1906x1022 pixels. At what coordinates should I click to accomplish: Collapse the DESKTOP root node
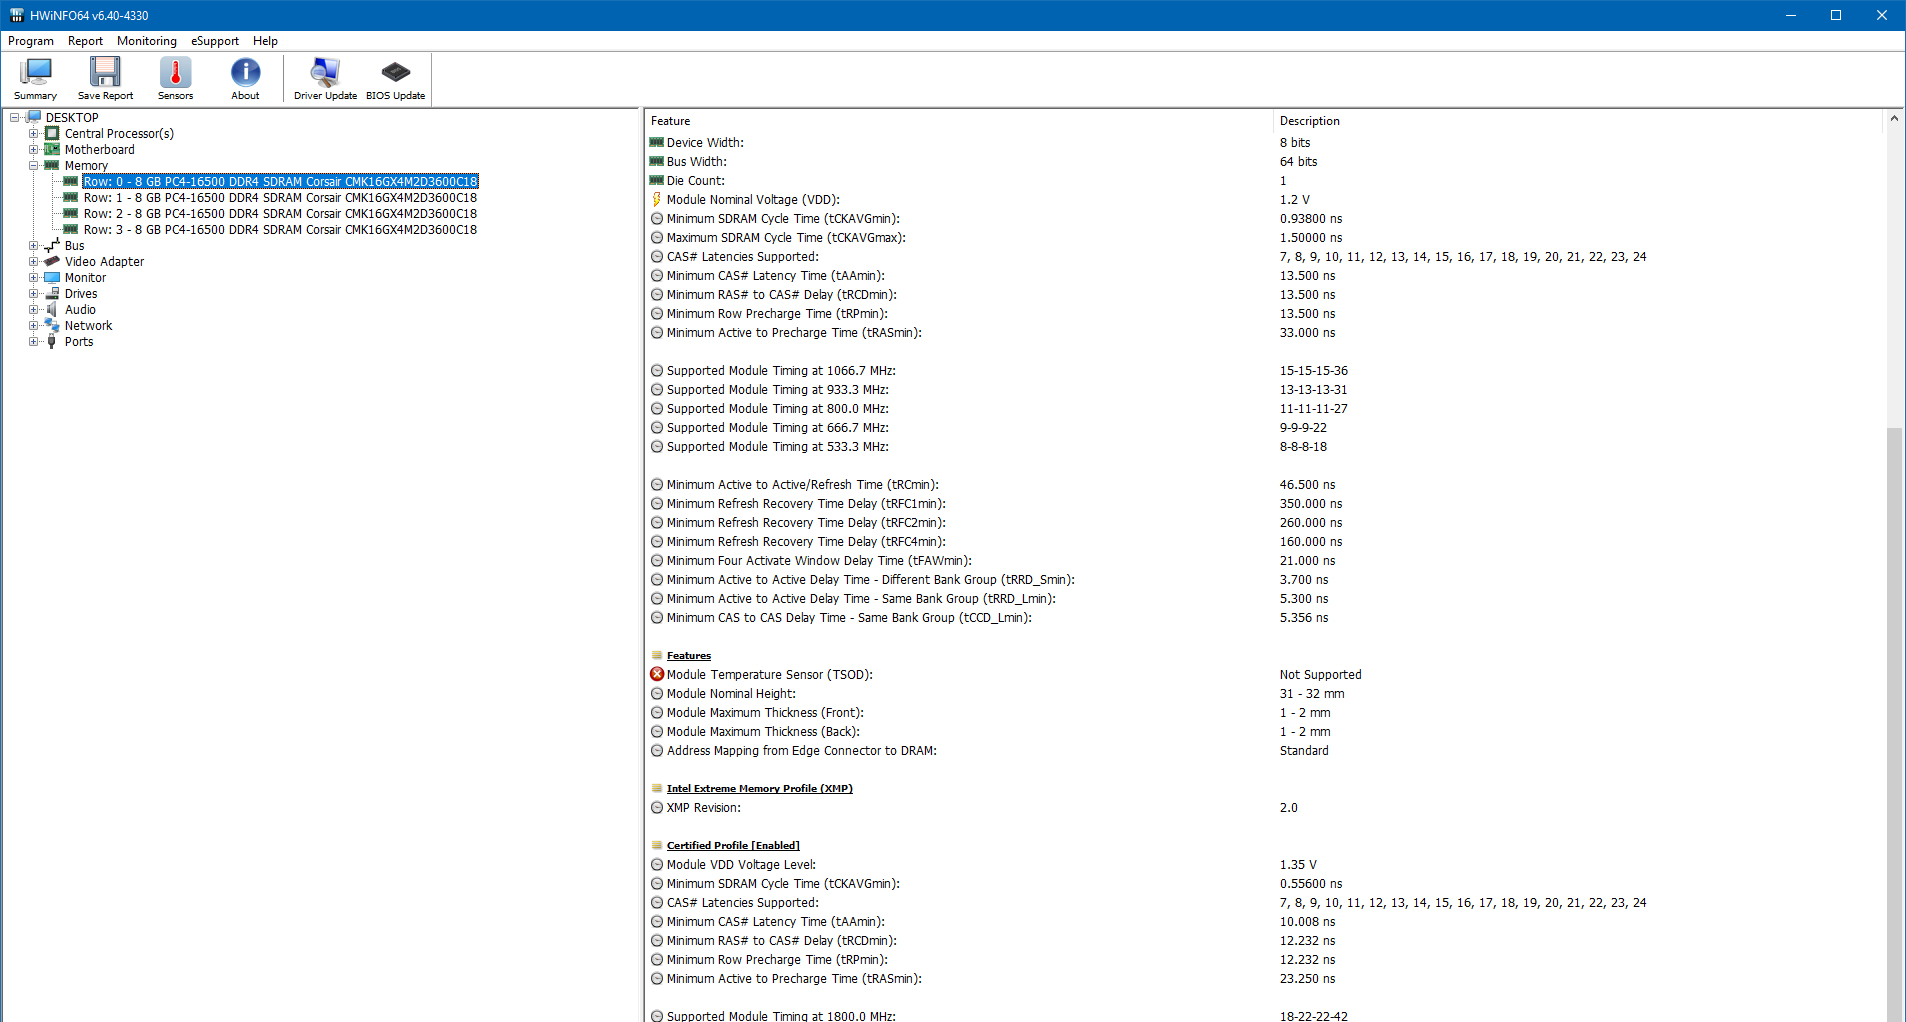pos(15,117)
